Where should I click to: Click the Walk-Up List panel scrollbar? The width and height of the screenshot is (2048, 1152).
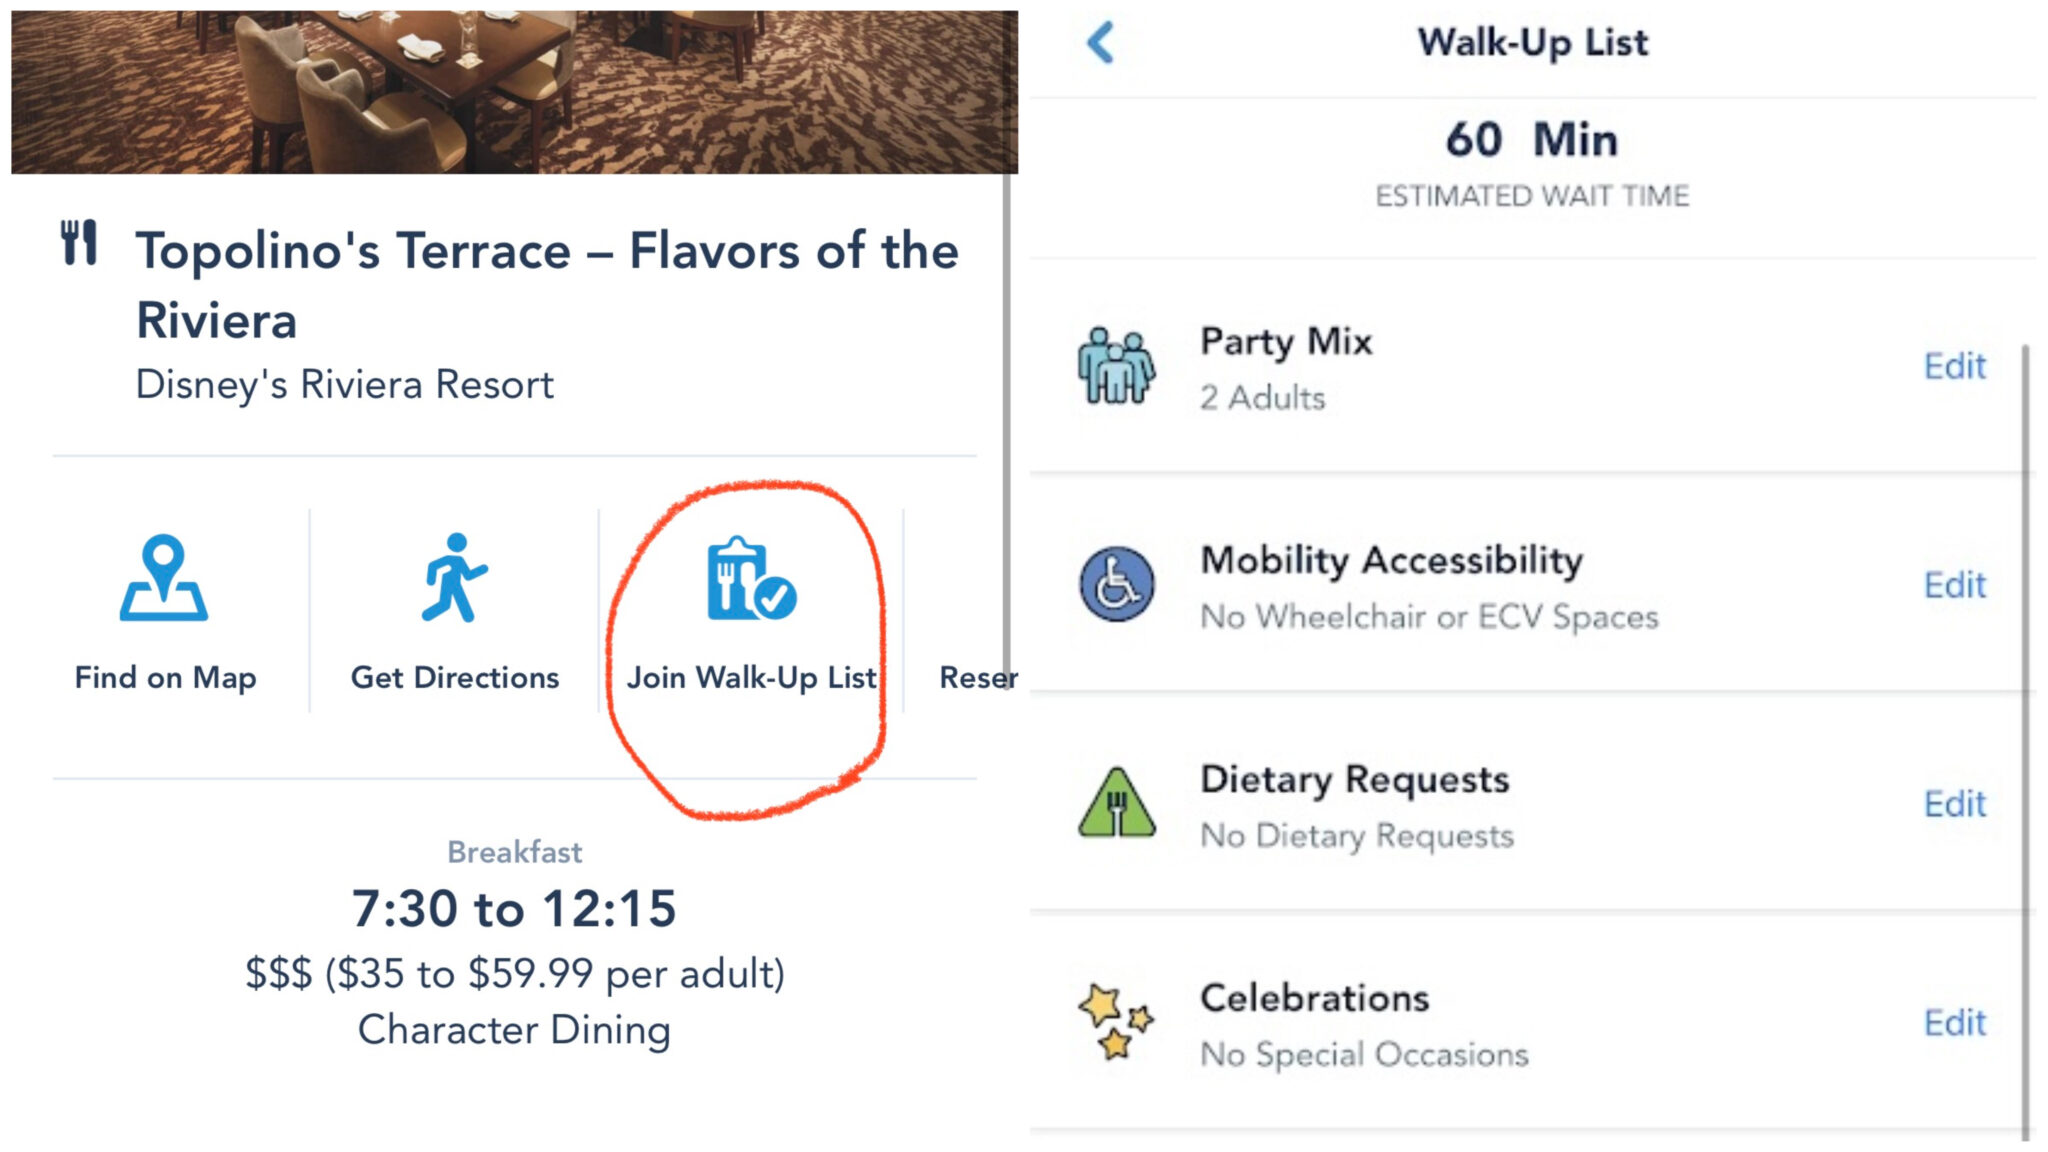(2025, 740)
